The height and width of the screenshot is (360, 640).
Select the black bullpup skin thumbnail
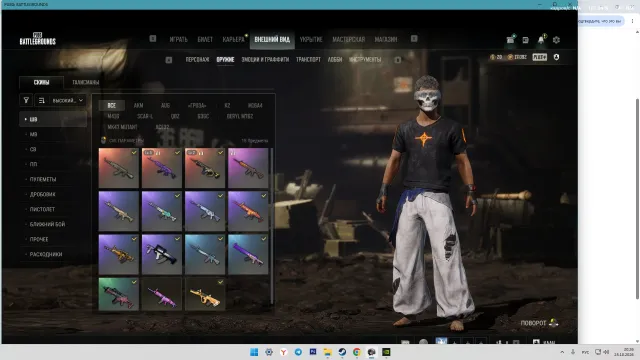click(x=162, y=254)
